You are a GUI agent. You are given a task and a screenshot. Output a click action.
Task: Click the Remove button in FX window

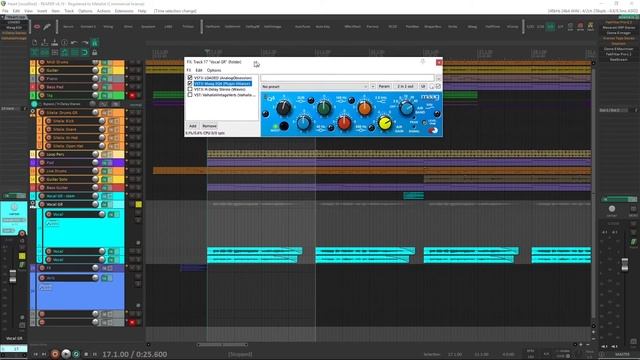click(x=209, y=126)
